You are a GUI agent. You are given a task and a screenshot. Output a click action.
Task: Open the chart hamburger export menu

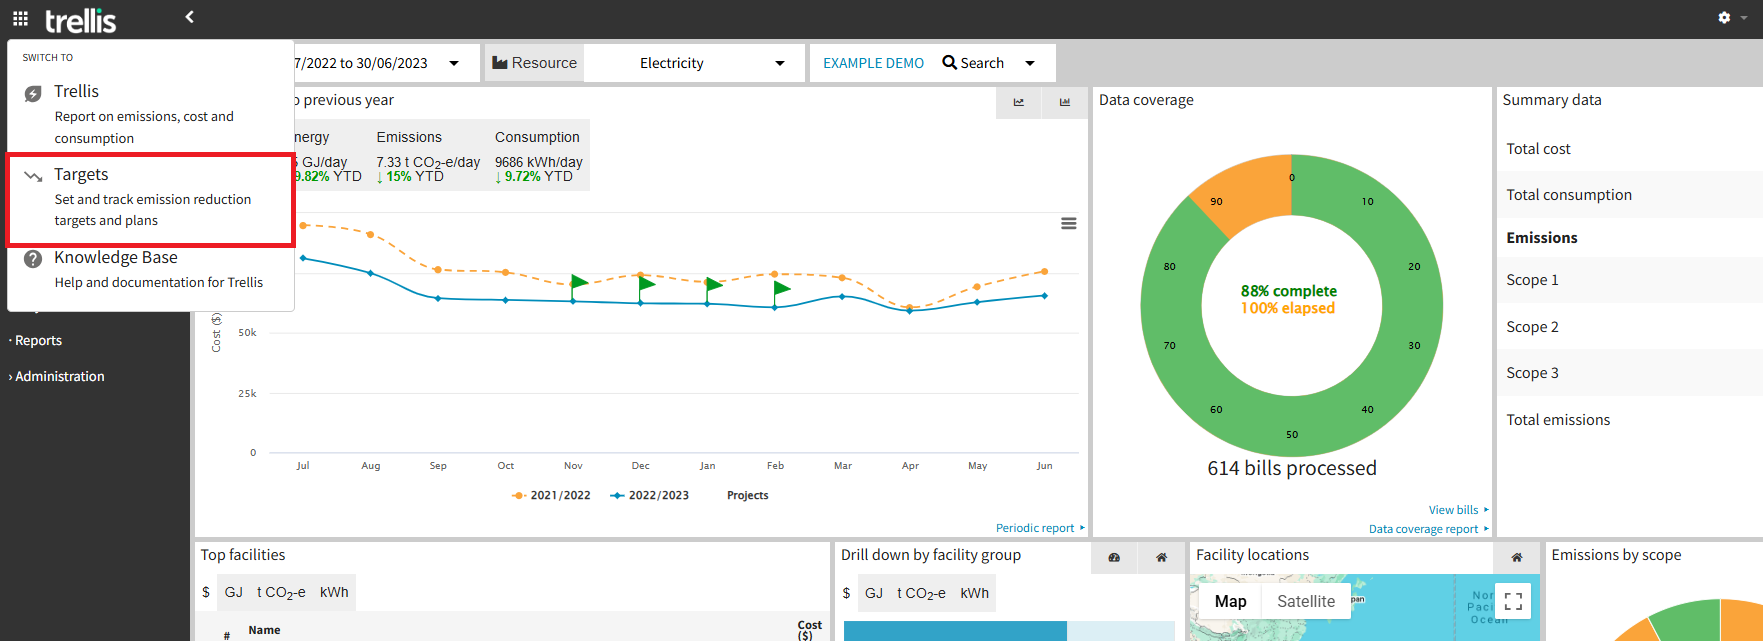1068,224
